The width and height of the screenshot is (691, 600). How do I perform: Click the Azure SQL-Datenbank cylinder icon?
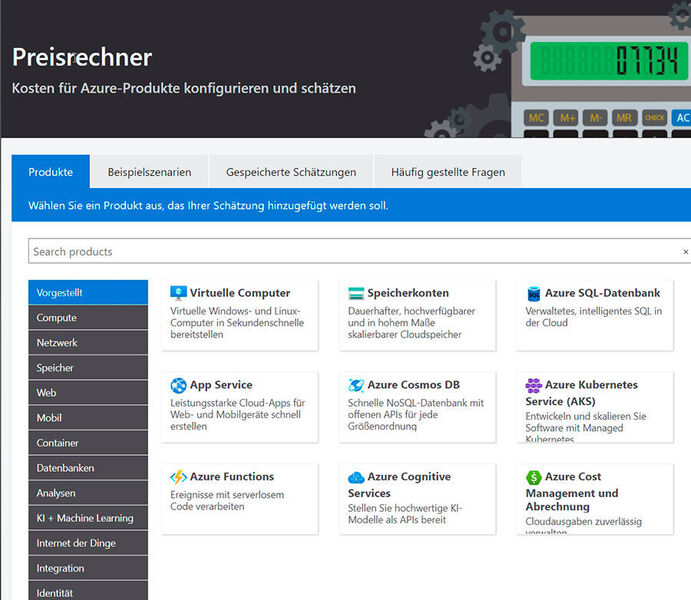pos(534,293)
